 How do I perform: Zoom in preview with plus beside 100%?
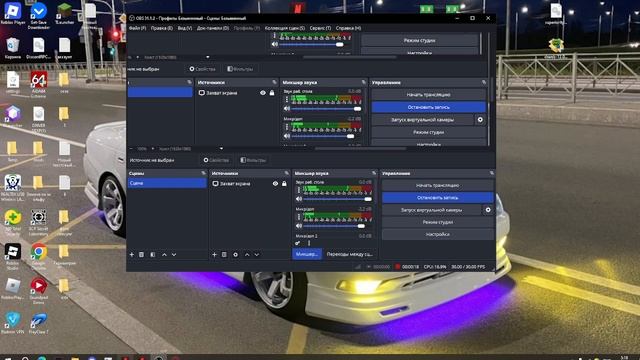click(x=153, y=149)
